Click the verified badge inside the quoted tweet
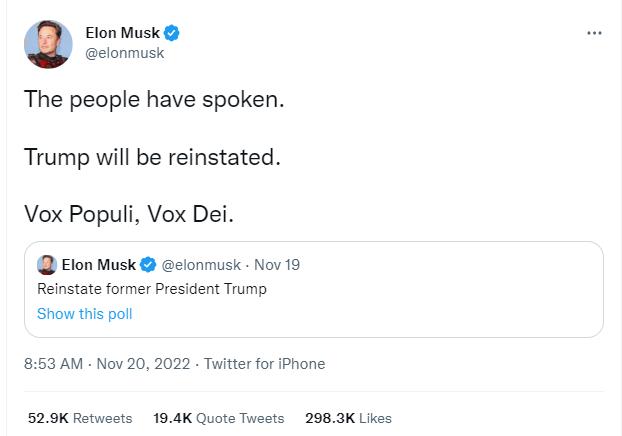 tap(147, 265)
